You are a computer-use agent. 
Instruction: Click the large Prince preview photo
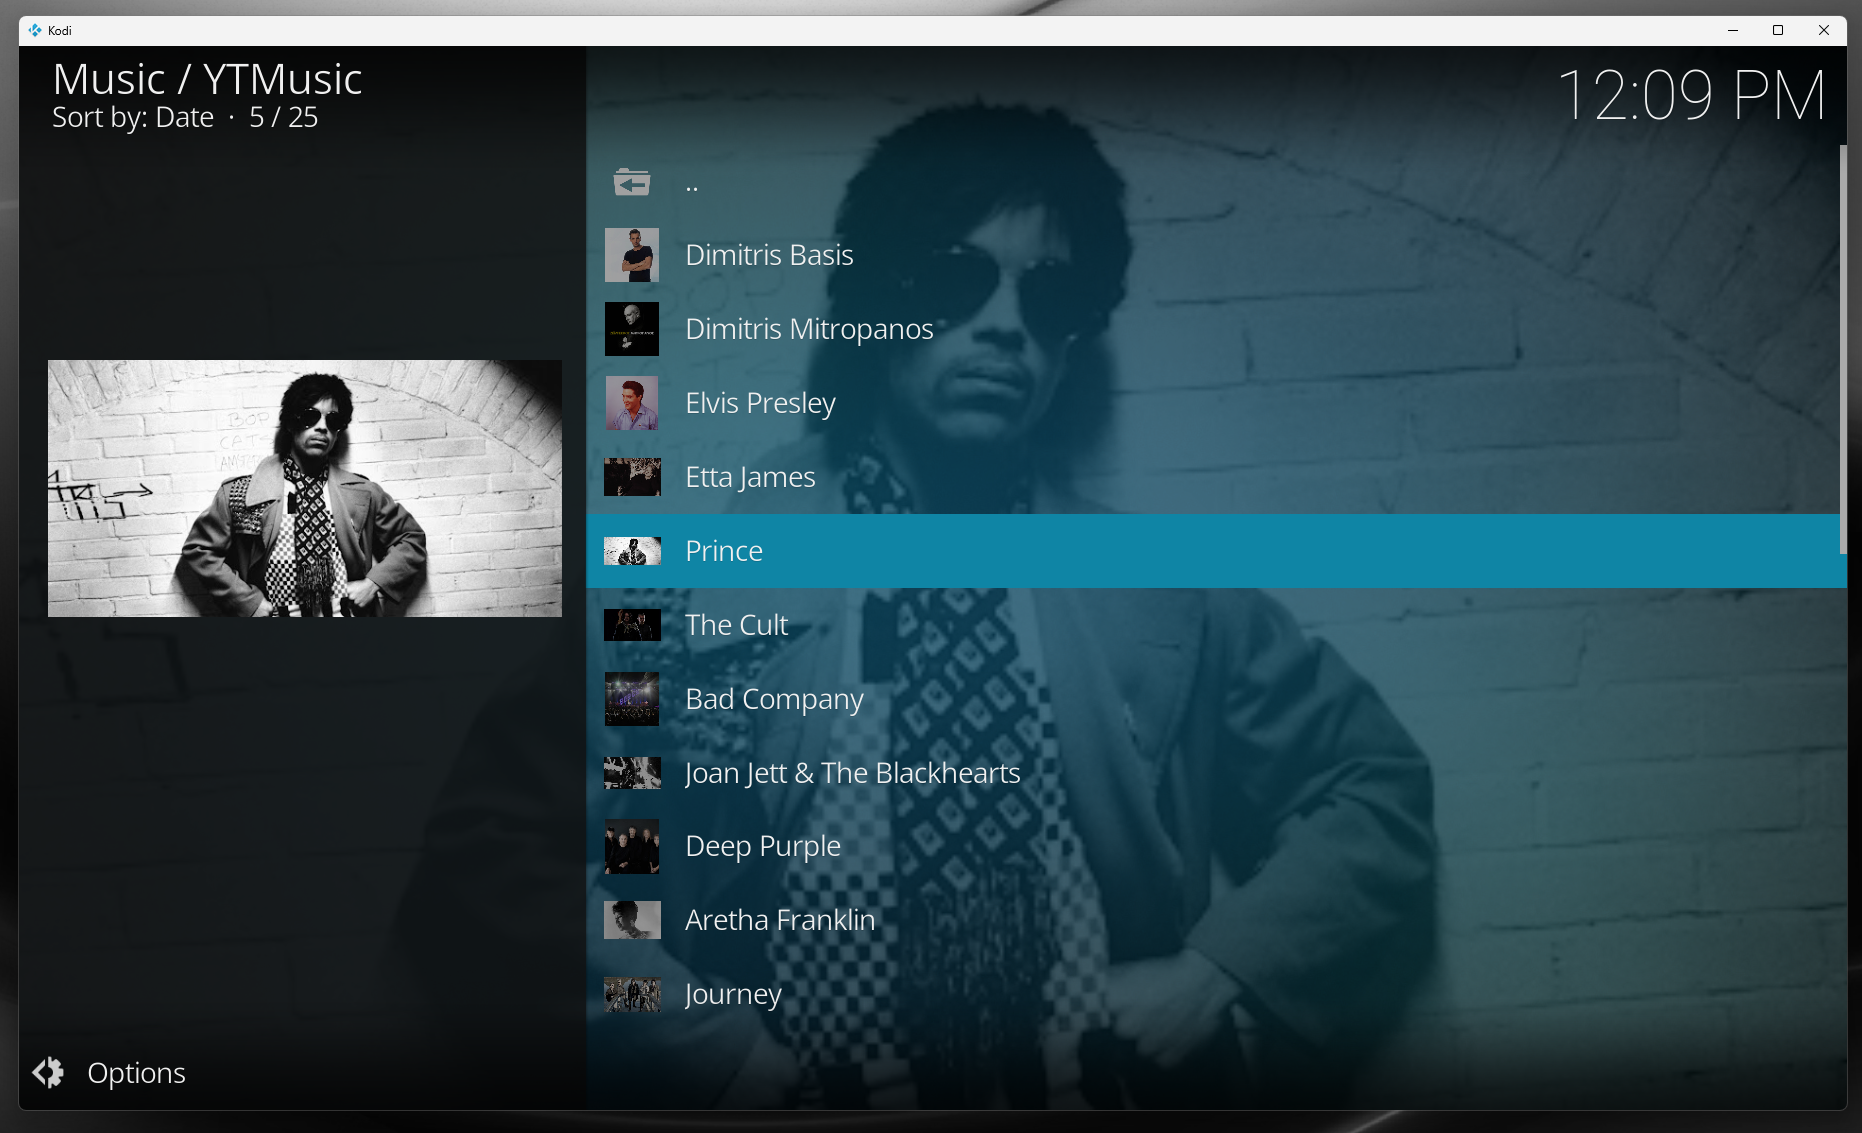click(305, 488)
